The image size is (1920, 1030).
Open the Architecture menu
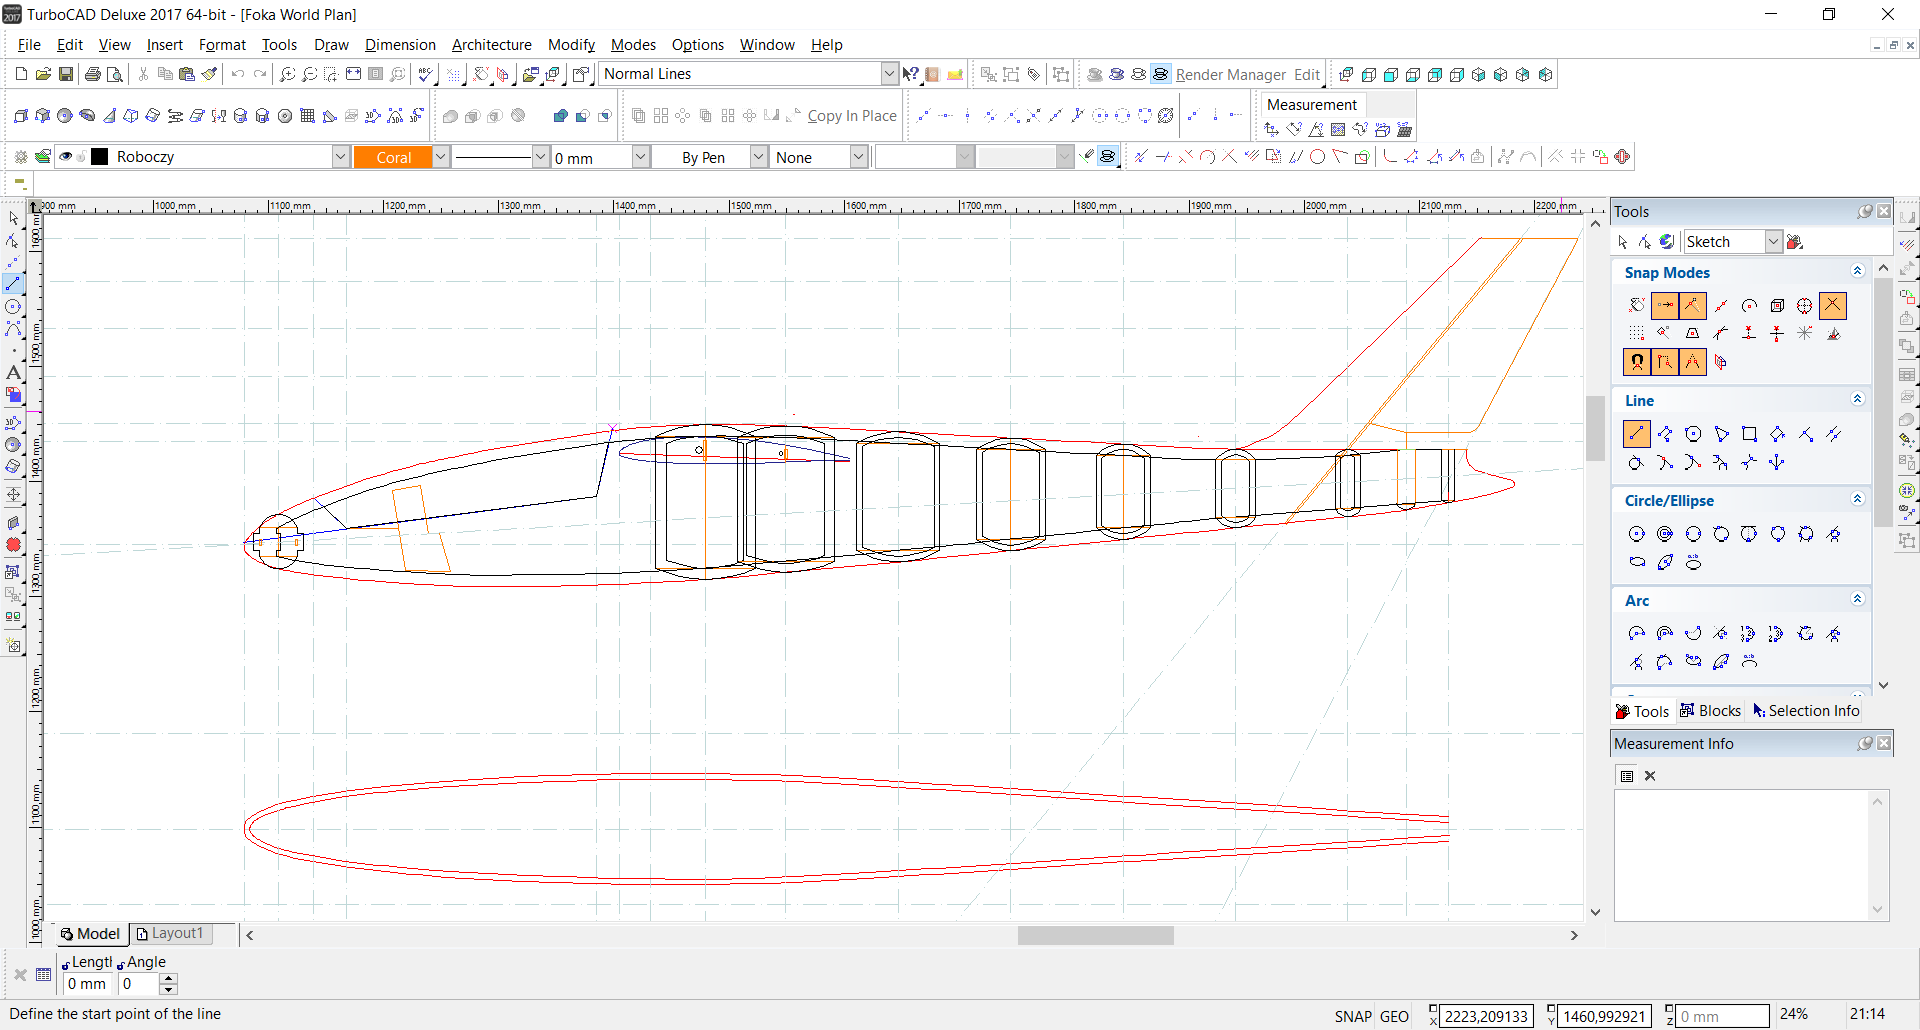tap(491, 45)
